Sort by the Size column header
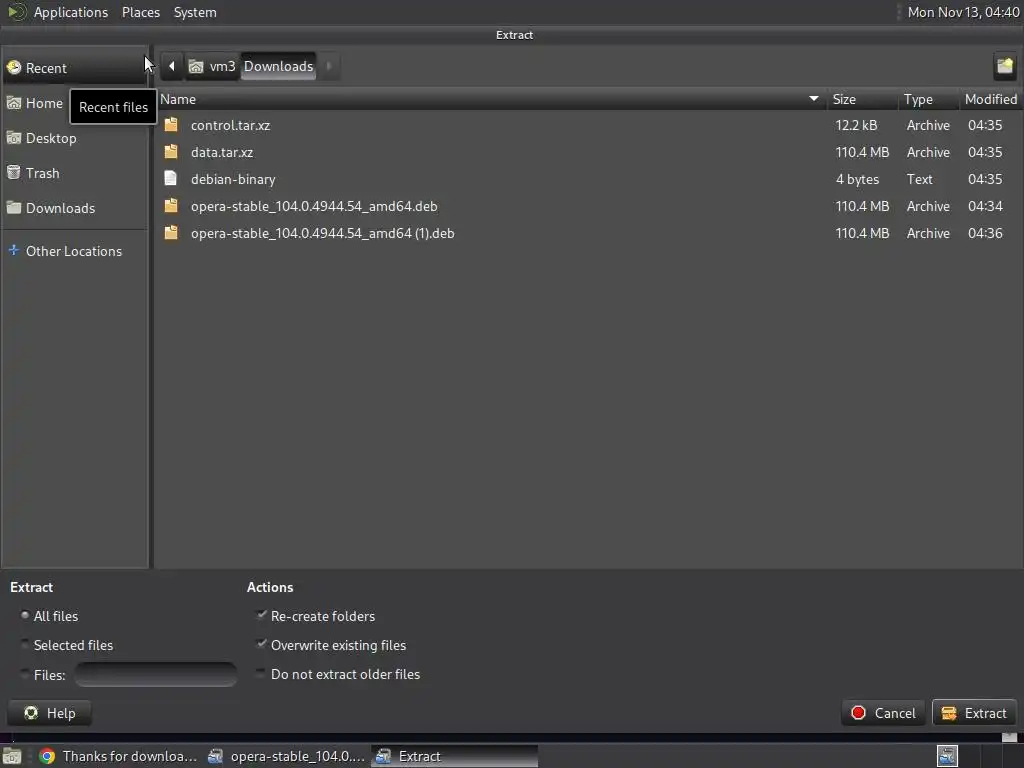 coord(862,99)
